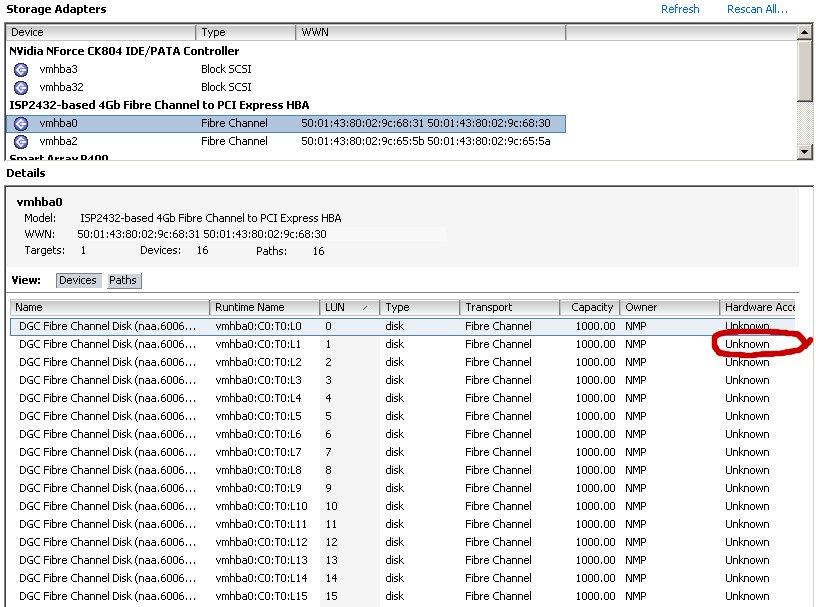Sort devices by Runtime Name column header

pyautogui.click(x=264, y=307)
